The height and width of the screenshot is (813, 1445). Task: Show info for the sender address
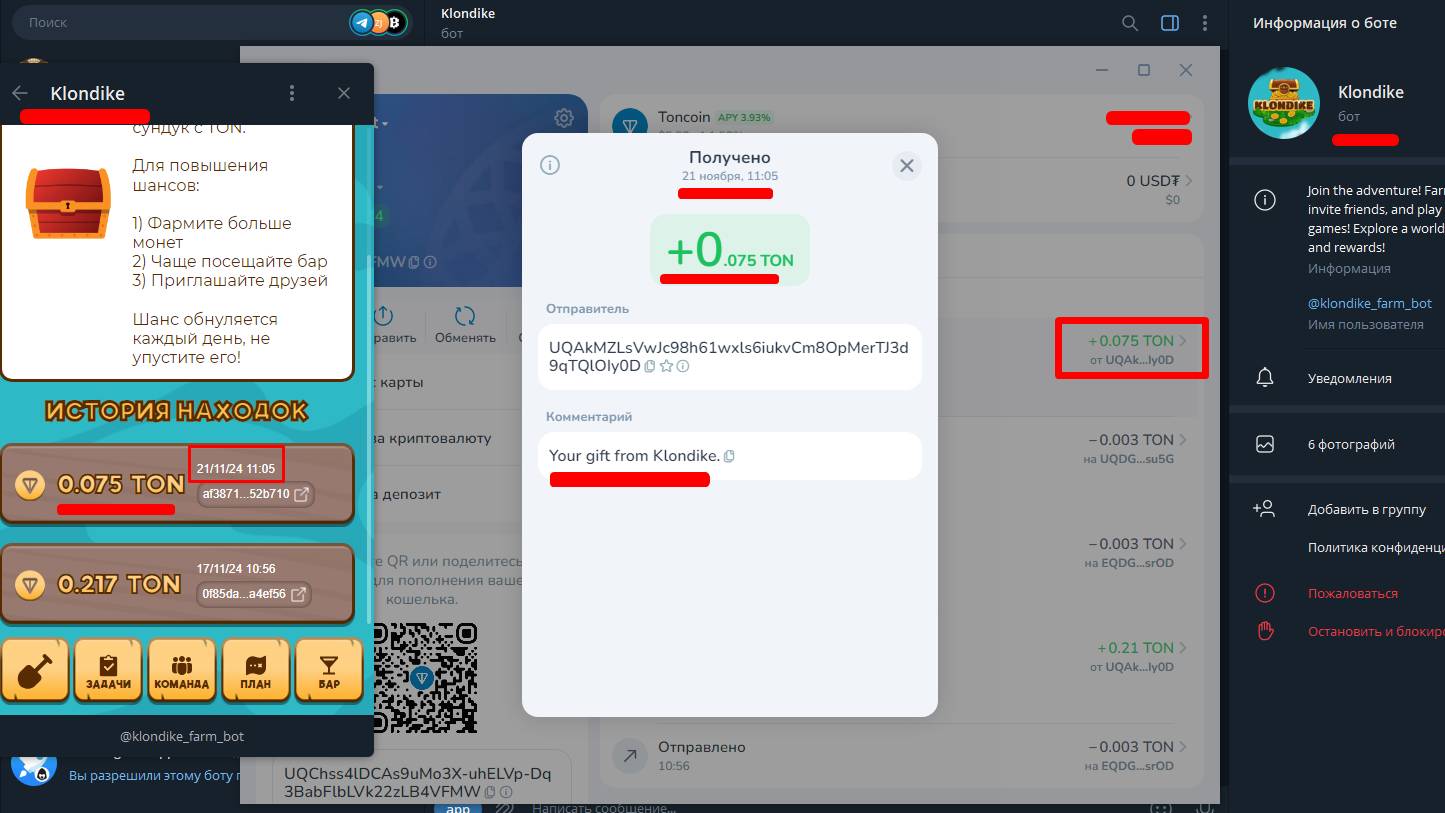tap(683, 366)
